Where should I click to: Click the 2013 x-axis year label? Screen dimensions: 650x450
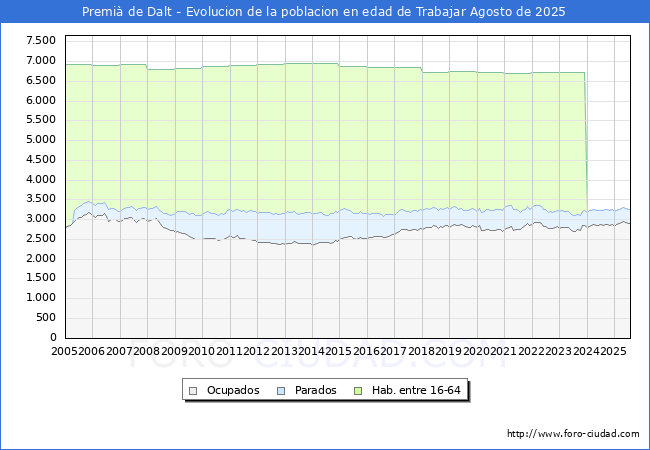(x=284, y=351)
